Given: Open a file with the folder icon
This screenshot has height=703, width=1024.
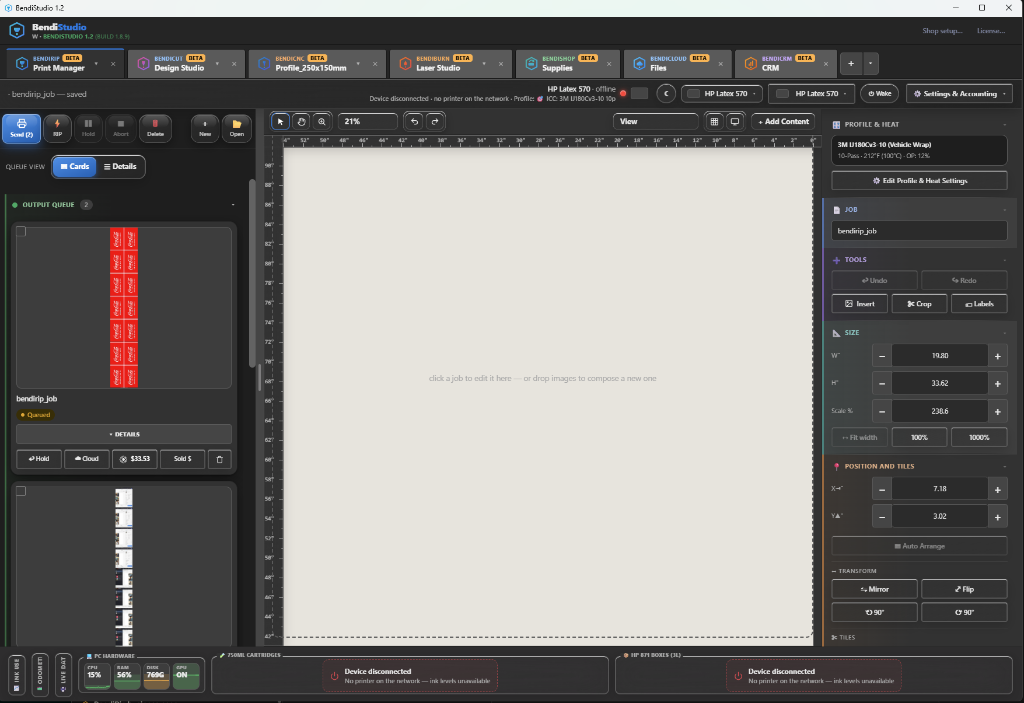Looking at the screenshot, I should point(236,128).
